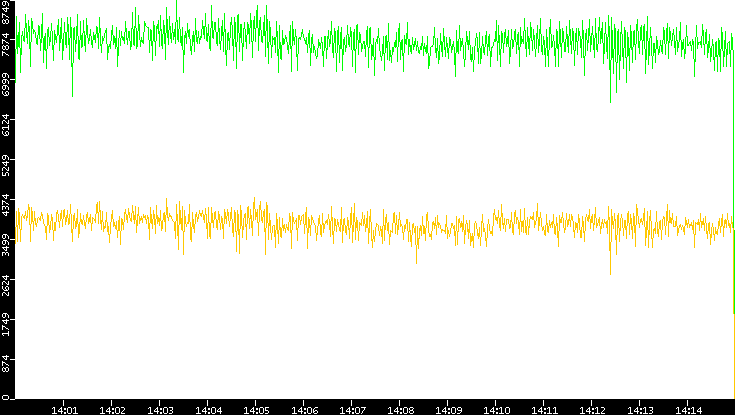Select the 1749 y-axis value
Image resolution: width=735 pixels, height=415 pixels.
coord(6,325)
